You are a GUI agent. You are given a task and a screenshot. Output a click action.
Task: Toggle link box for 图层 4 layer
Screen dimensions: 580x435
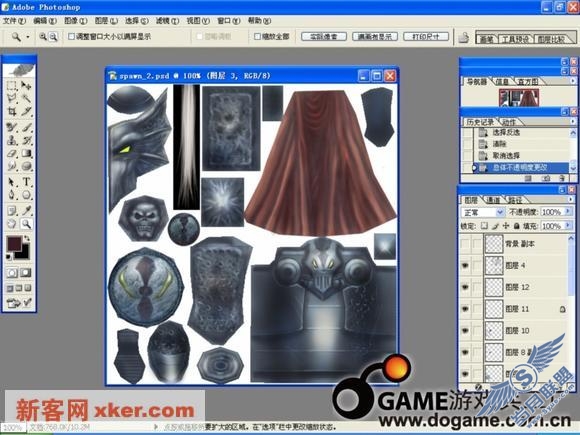tap(478, 266)
